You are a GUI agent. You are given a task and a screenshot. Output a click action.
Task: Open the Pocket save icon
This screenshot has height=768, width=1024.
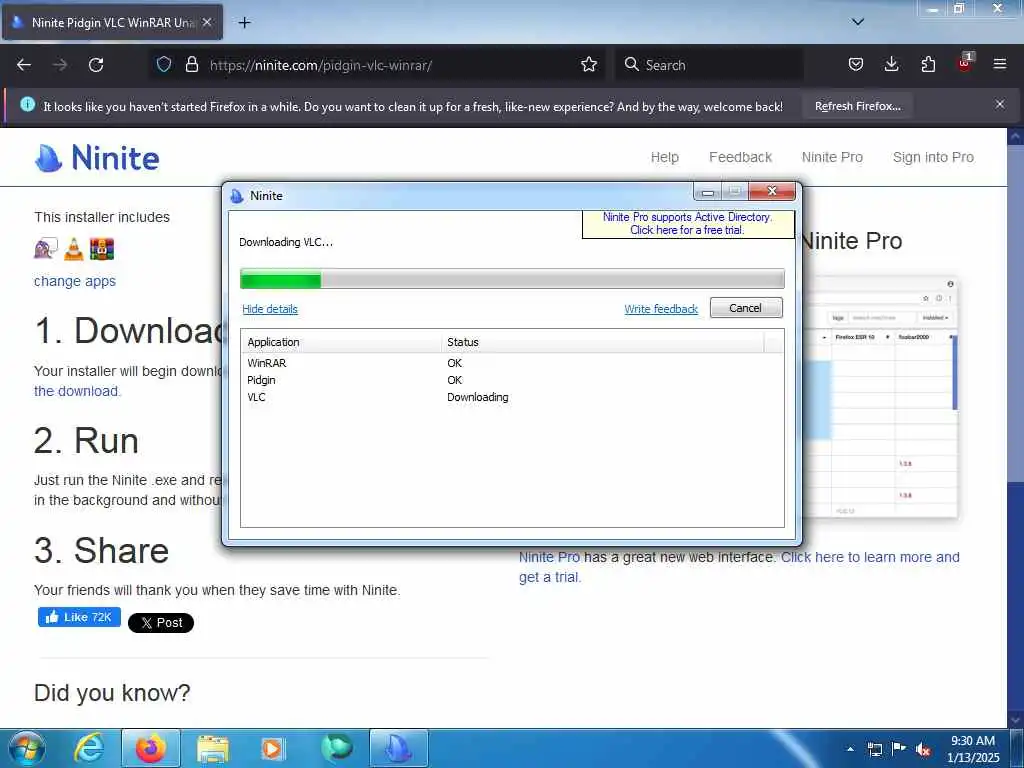click(x=856, y=64)
